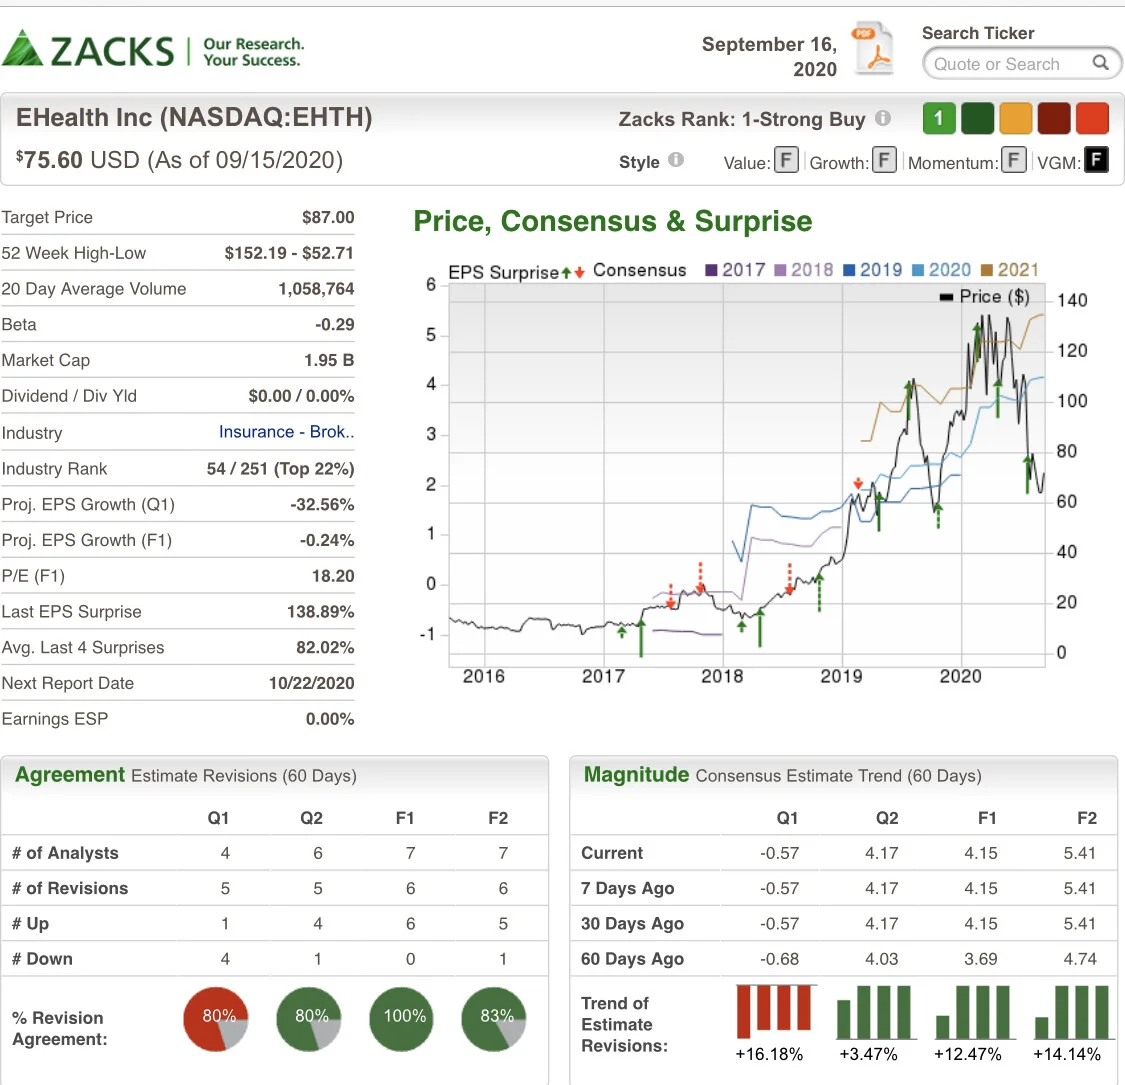Click the bright red rank box
The width and height of the screenshot is (1125, 1085).
pyautogui.click(x=1092, y=118)
